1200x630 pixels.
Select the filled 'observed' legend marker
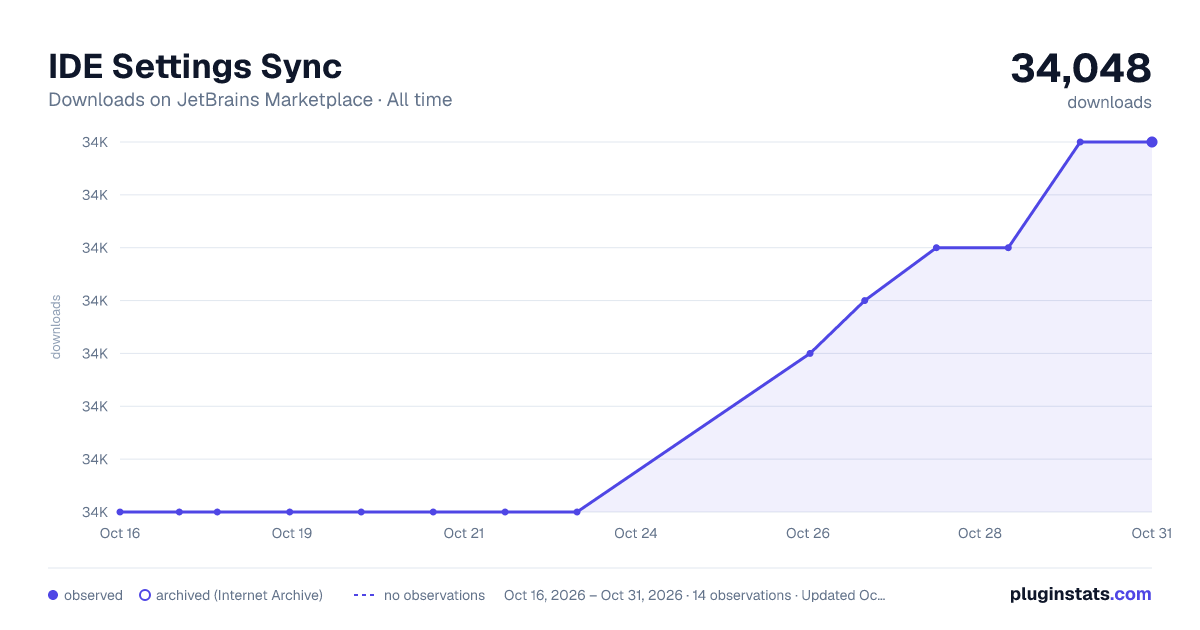click(53, 595)
